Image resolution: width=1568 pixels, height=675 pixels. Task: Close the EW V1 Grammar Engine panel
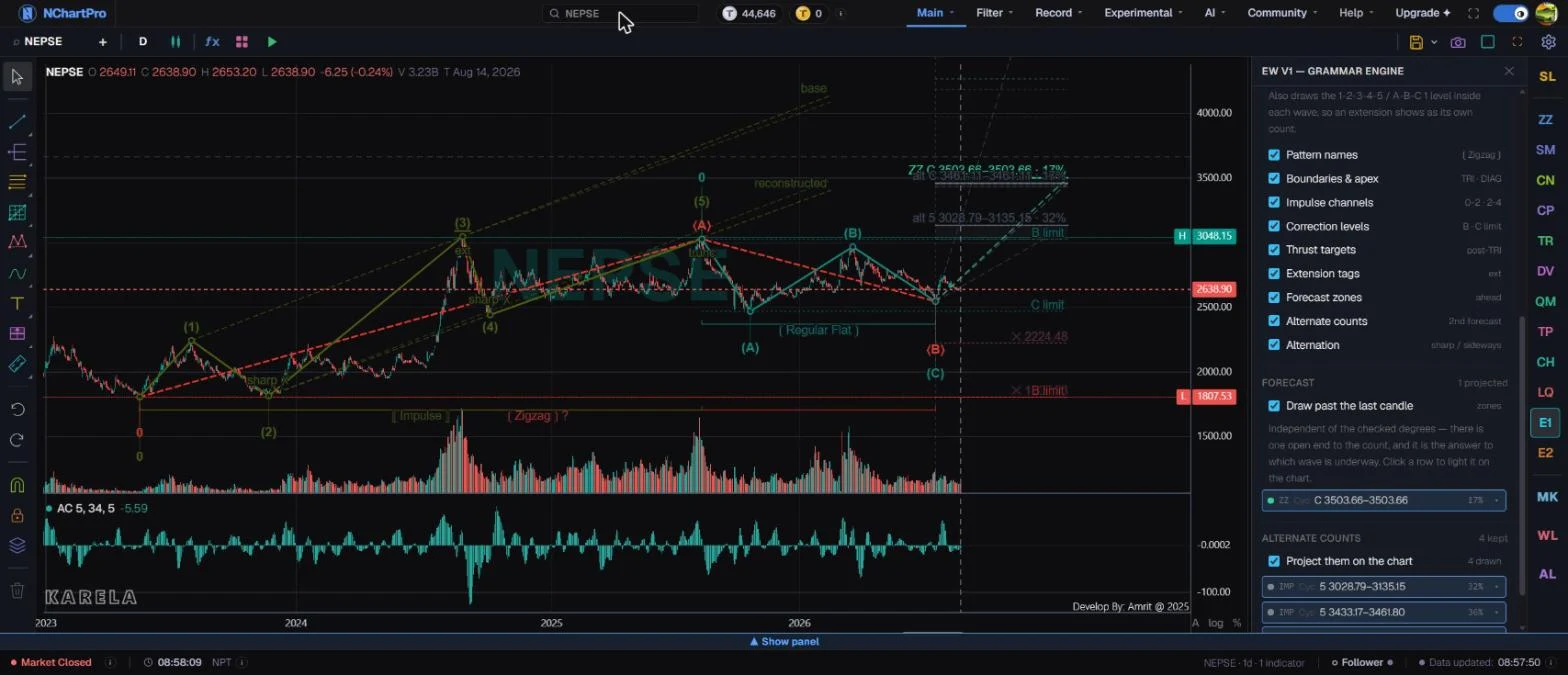pyautogui.click(x=1509, y=71)
